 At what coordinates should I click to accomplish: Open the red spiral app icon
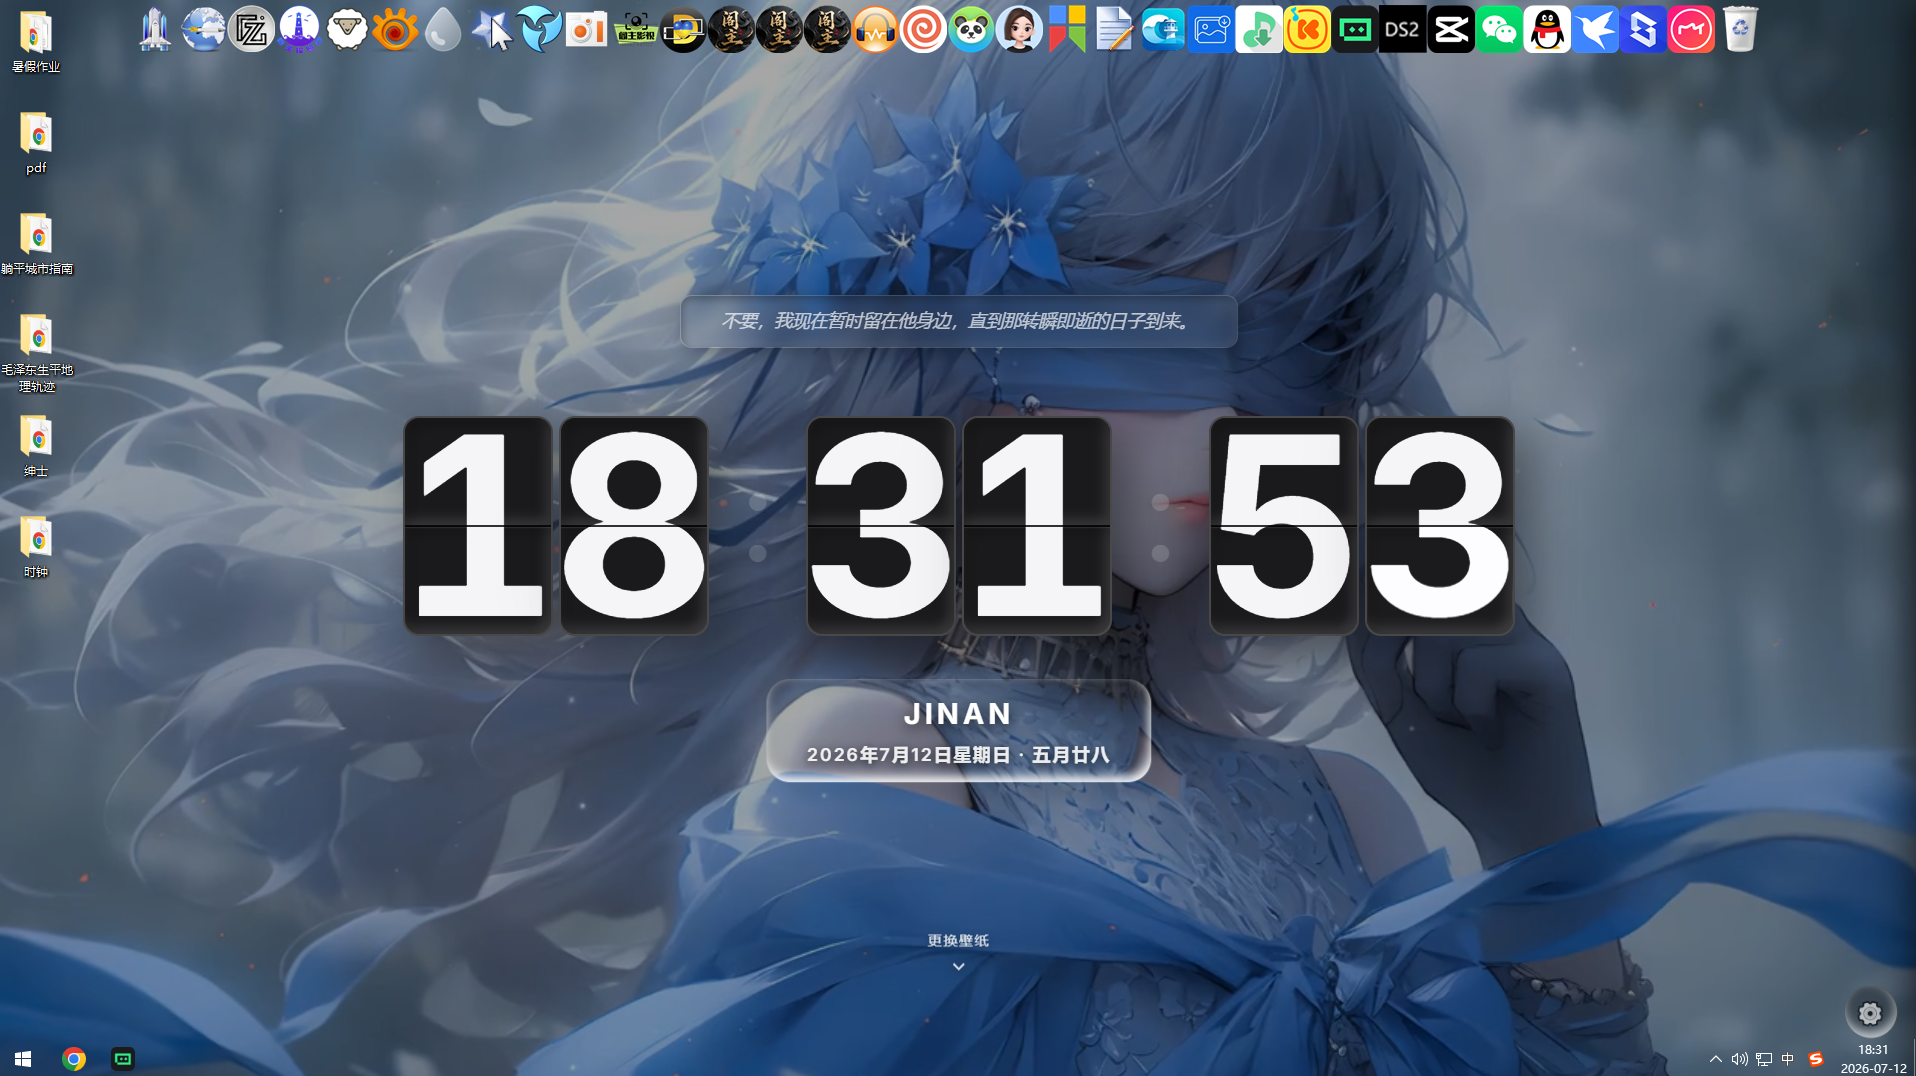(x=923, y=29)
